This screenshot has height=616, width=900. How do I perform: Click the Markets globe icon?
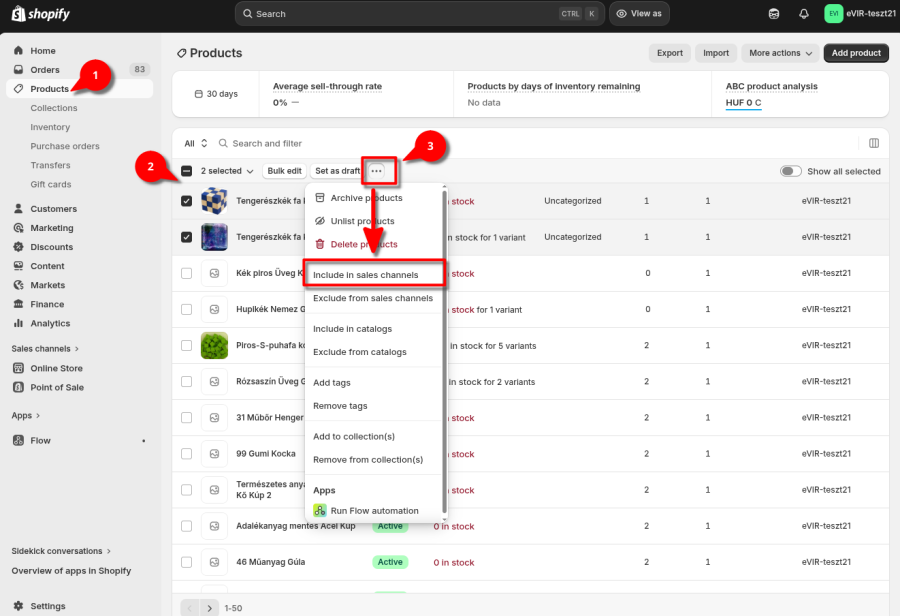pyautogui.click(x=18, y=285)
